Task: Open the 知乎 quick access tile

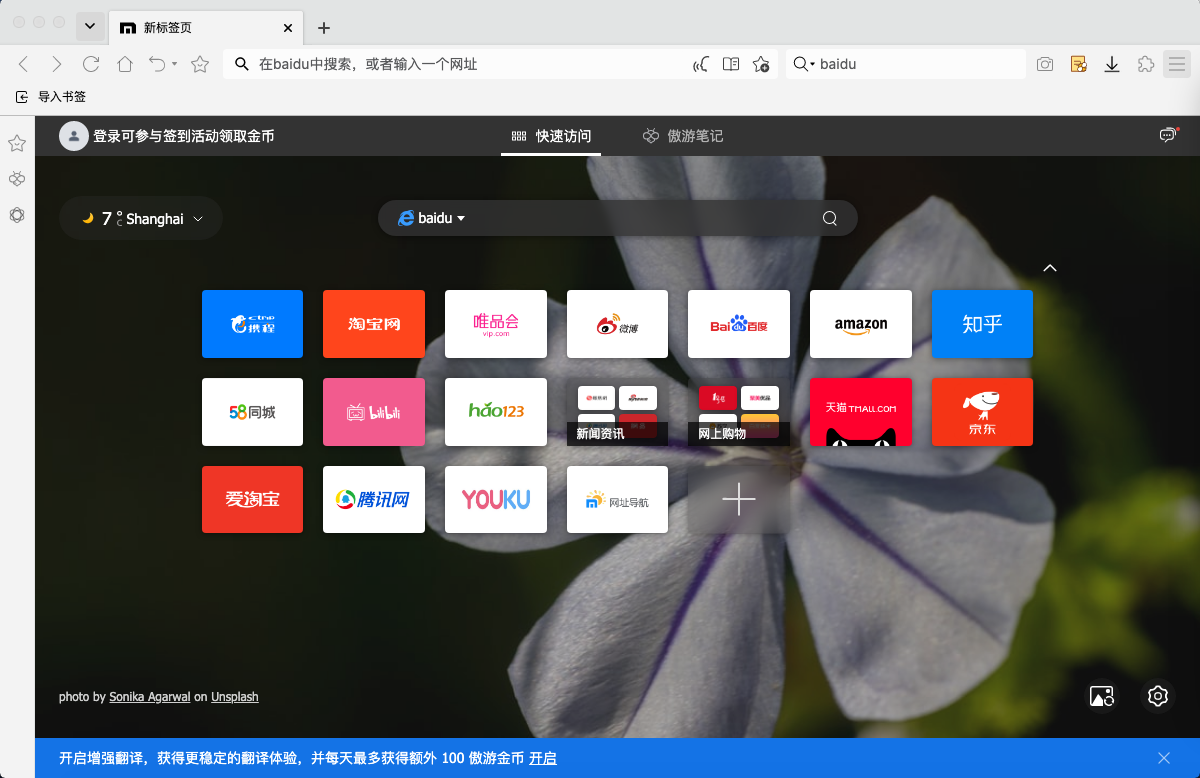Action: click(x=982, y=323)
